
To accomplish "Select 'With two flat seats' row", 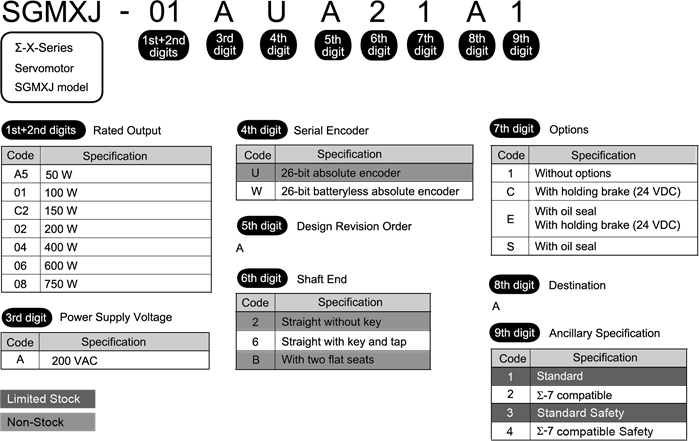I will 333,360.
